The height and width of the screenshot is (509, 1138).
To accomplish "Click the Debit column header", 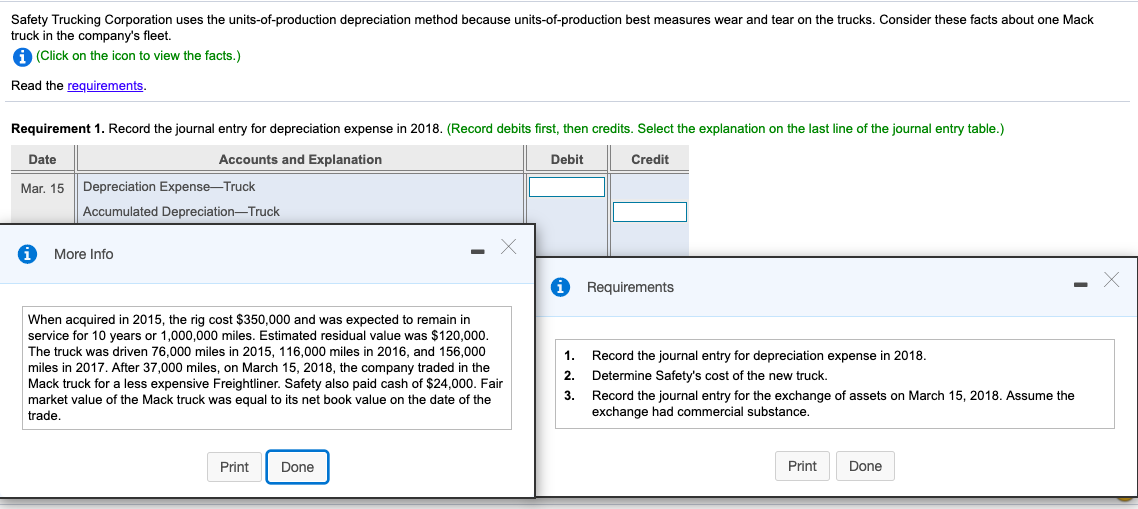I will [x=567, y=159].
